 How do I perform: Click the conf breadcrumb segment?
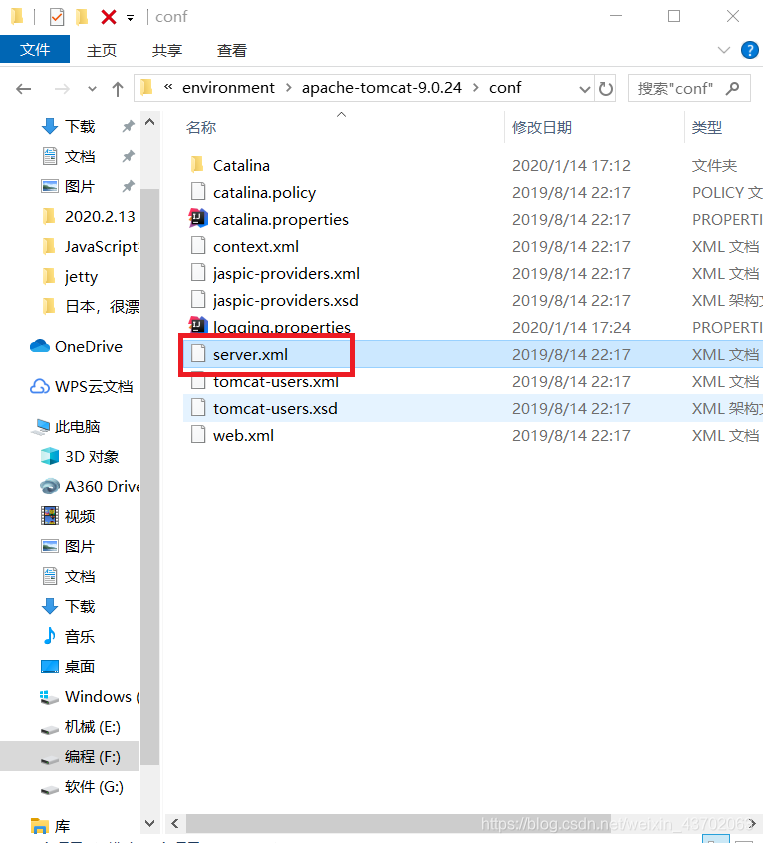click(505, 88)
